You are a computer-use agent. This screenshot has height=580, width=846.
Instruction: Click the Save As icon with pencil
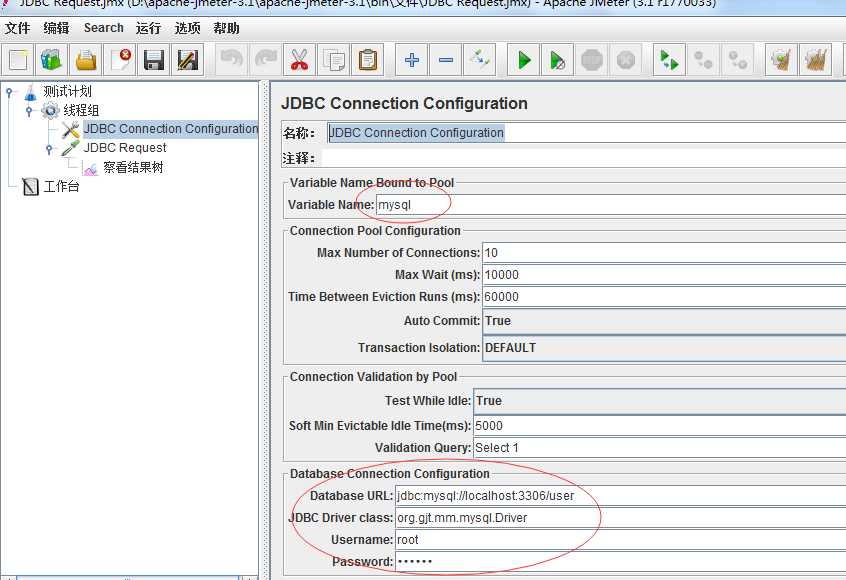tap(188, 60)
